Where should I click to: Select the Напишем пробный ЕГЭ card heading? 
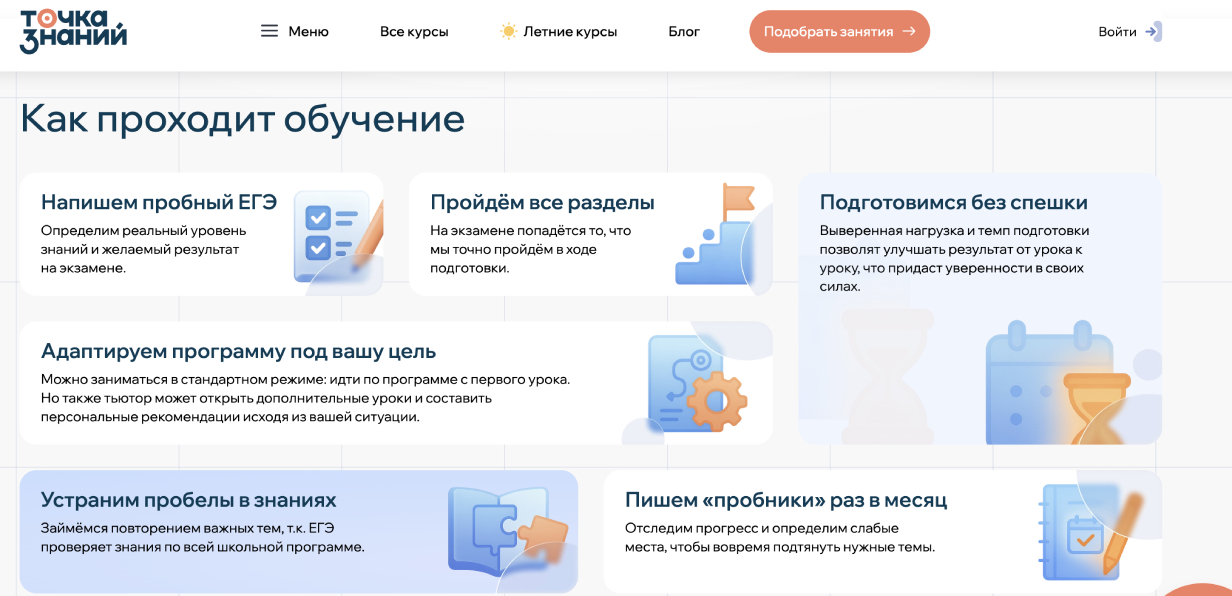pyautogui.click(x=159, y=202)
